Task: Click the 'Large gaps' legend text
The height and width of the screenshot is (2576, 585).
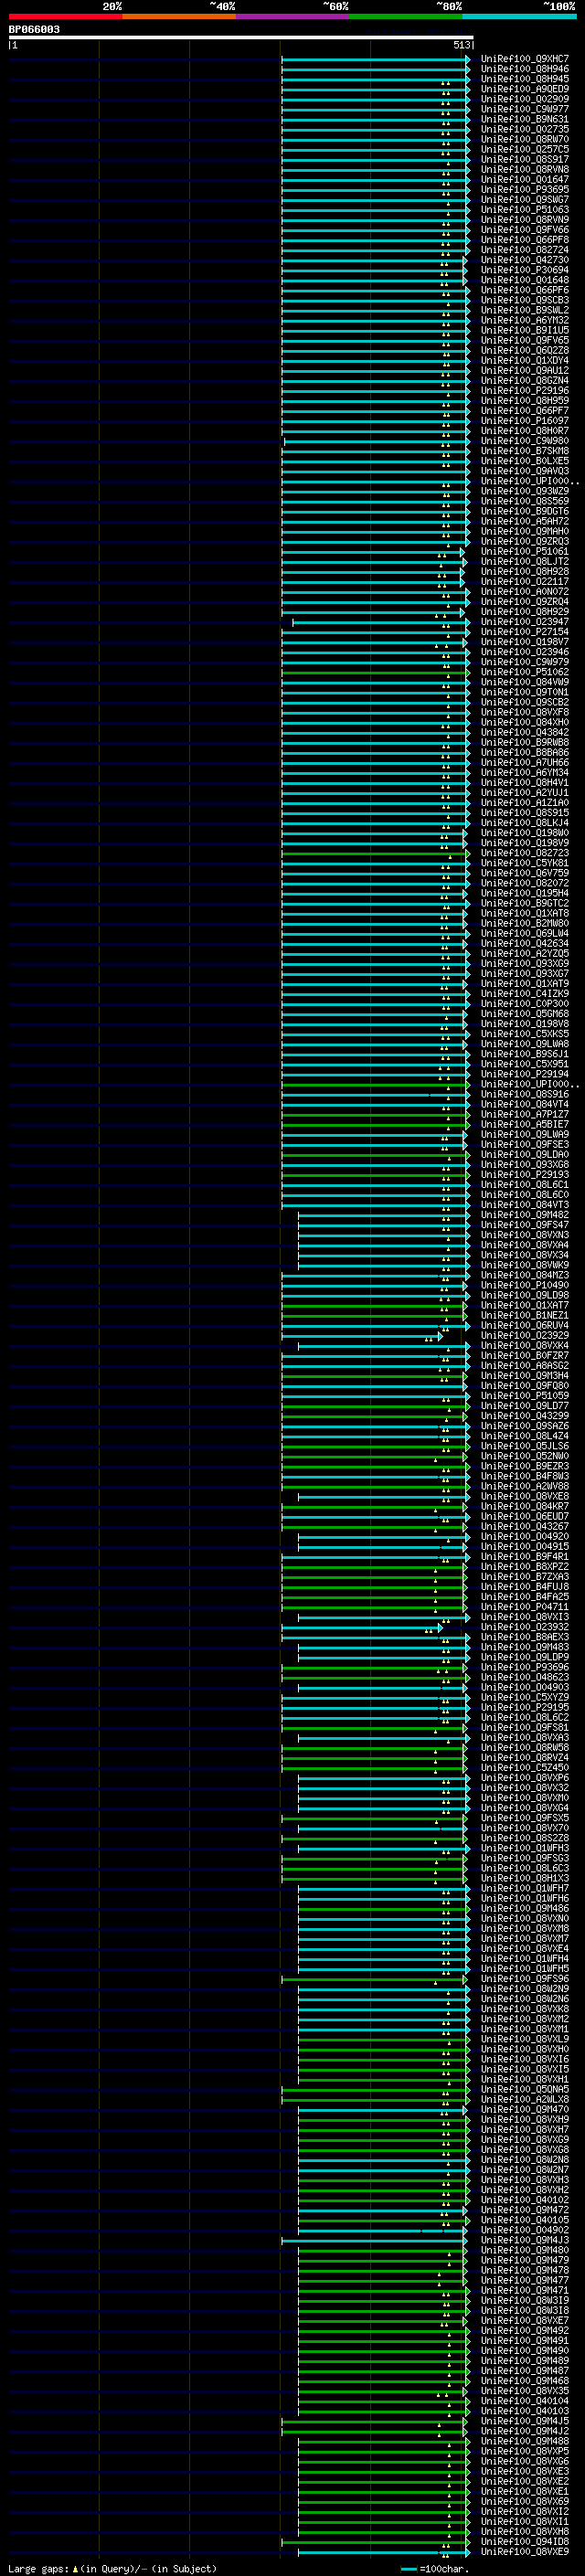Action: 39,2569
